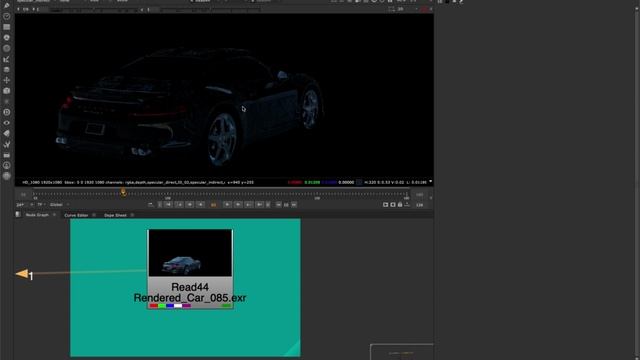The height and width of the screenshot is (360, 640).
Task: Open the Time nodes clock icon
Action: (7, 16)
